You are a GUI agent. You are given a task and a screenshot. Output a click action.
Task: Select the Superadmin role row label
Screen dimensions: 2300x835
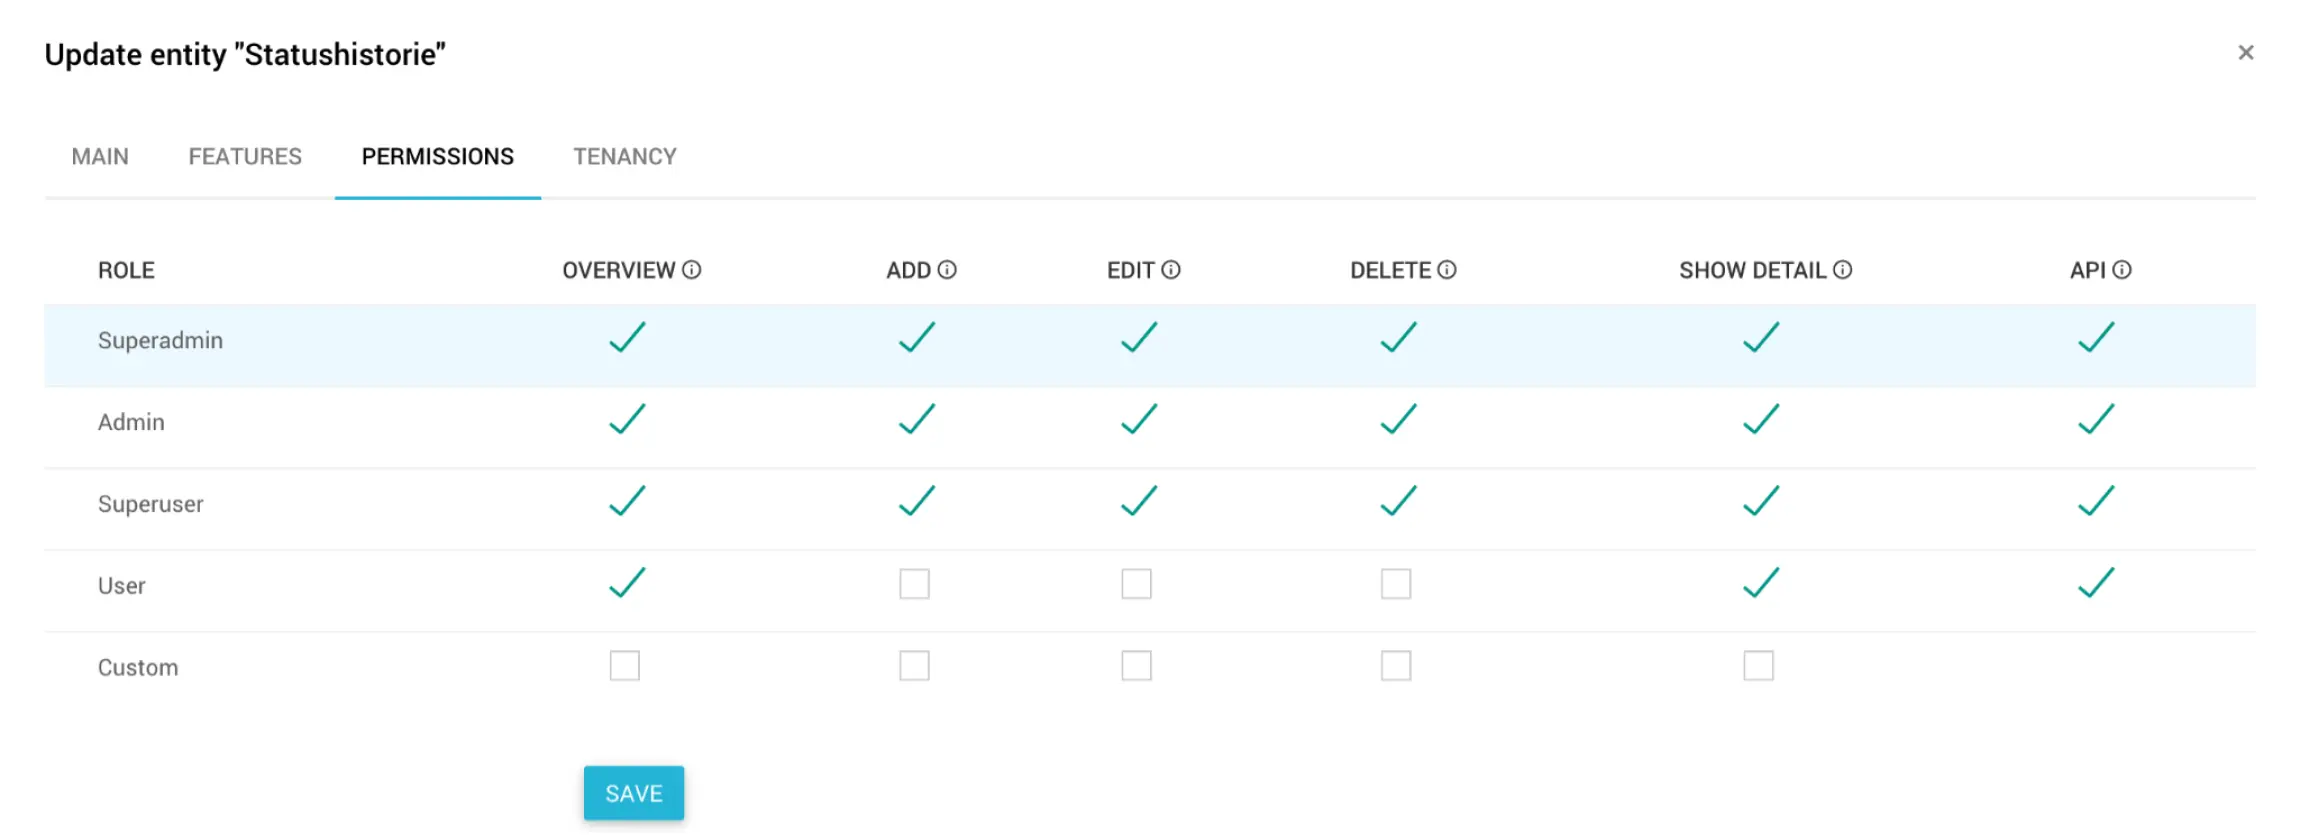pyautogui.click(x=160, y=341)
